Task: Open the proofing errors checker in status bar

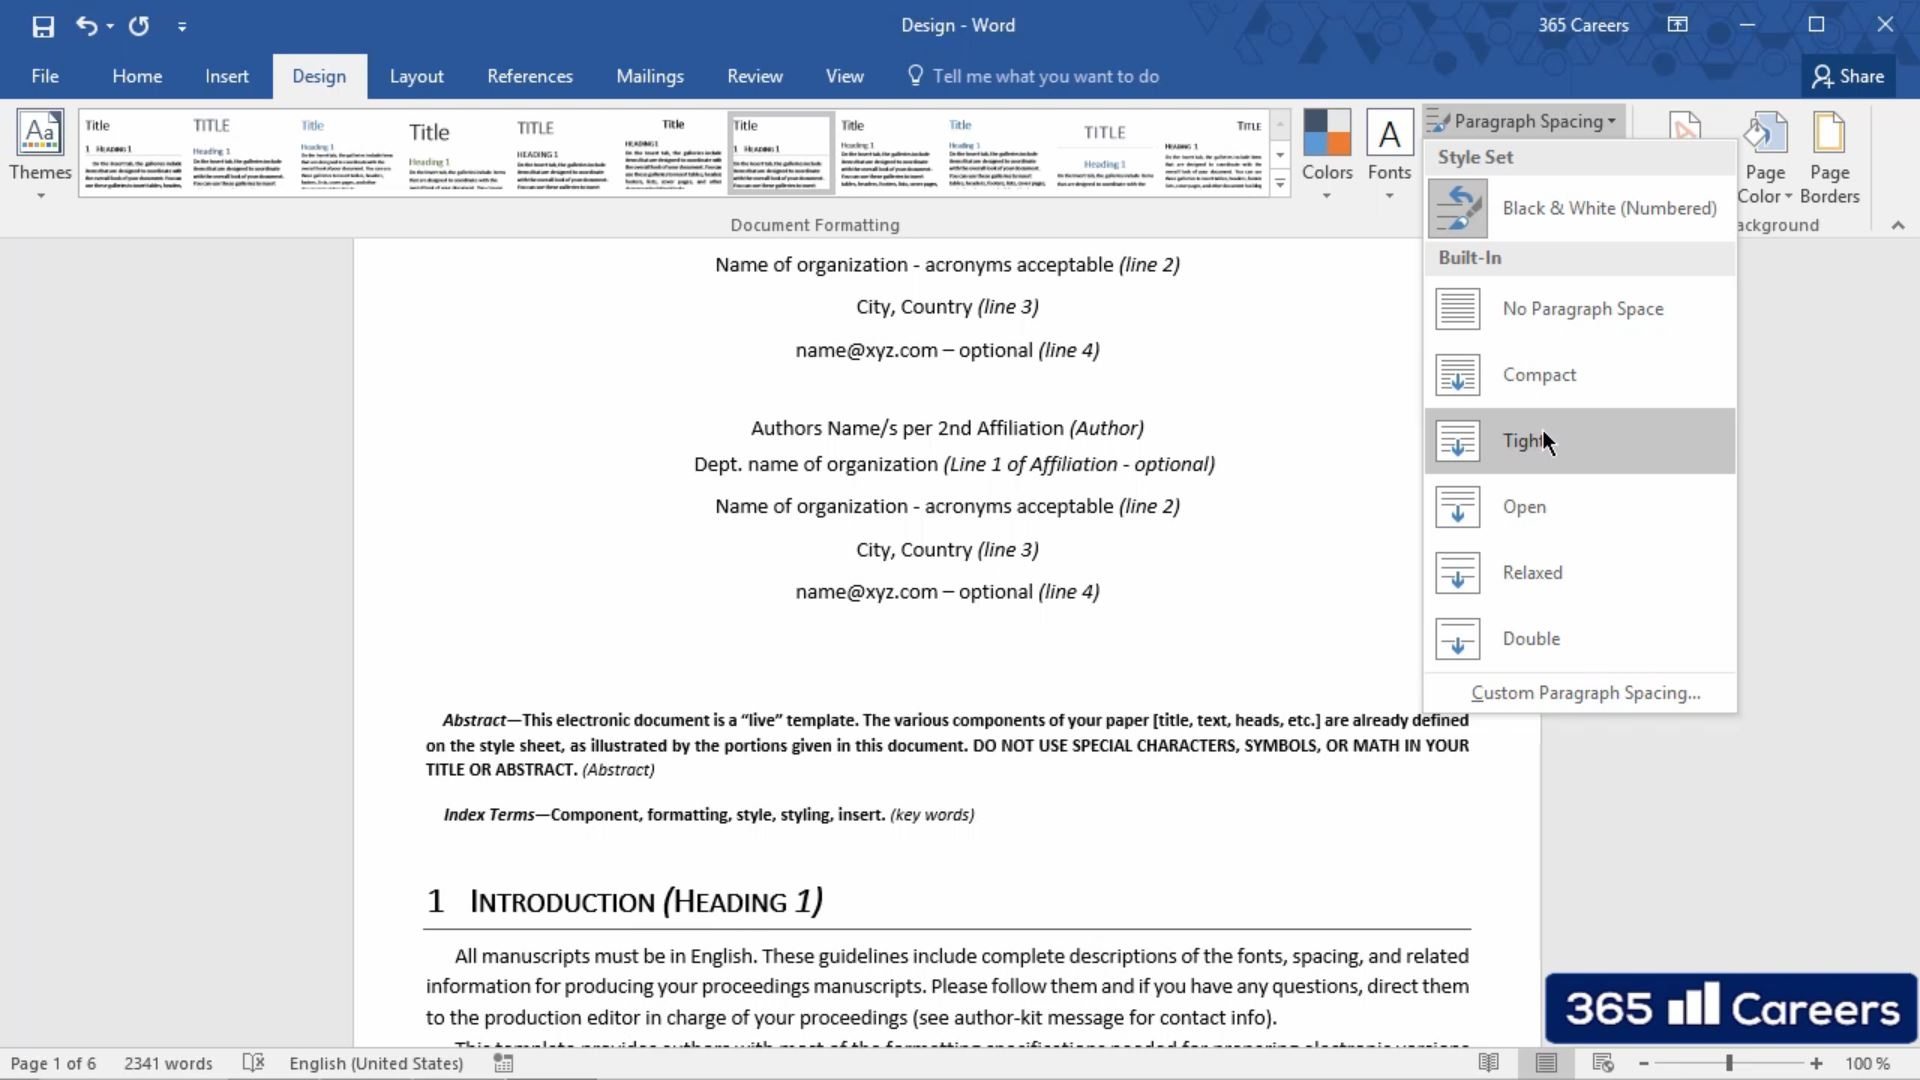Action: pos(254,1063)
